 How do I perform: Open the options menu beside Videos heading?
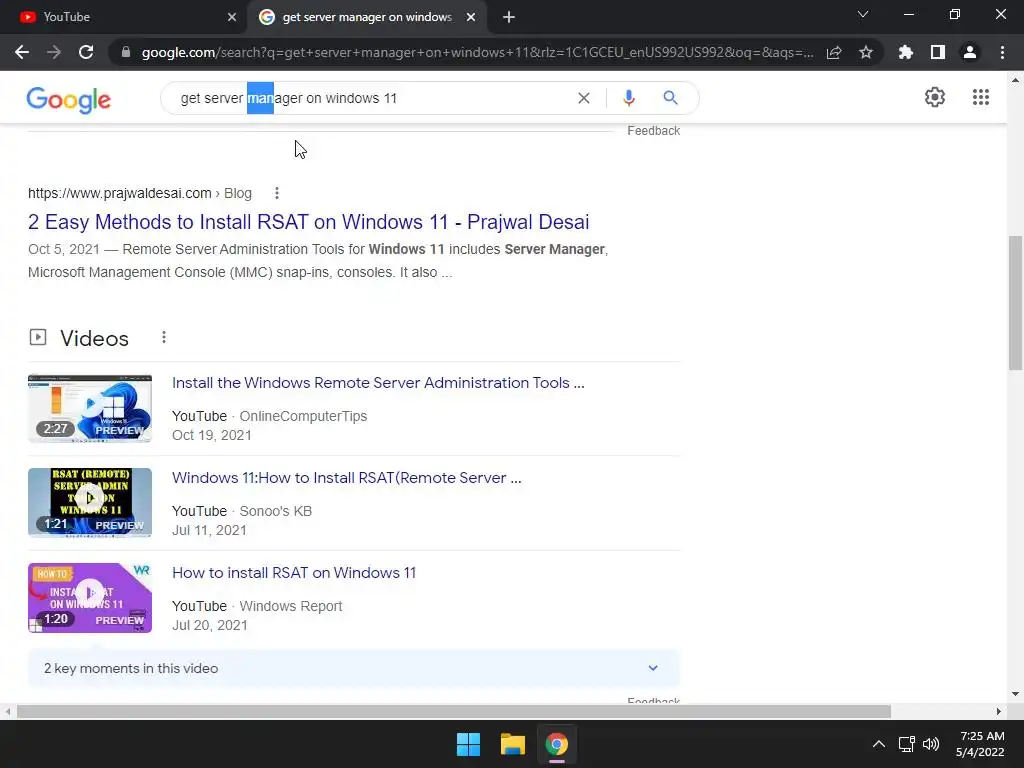(164, 337)
